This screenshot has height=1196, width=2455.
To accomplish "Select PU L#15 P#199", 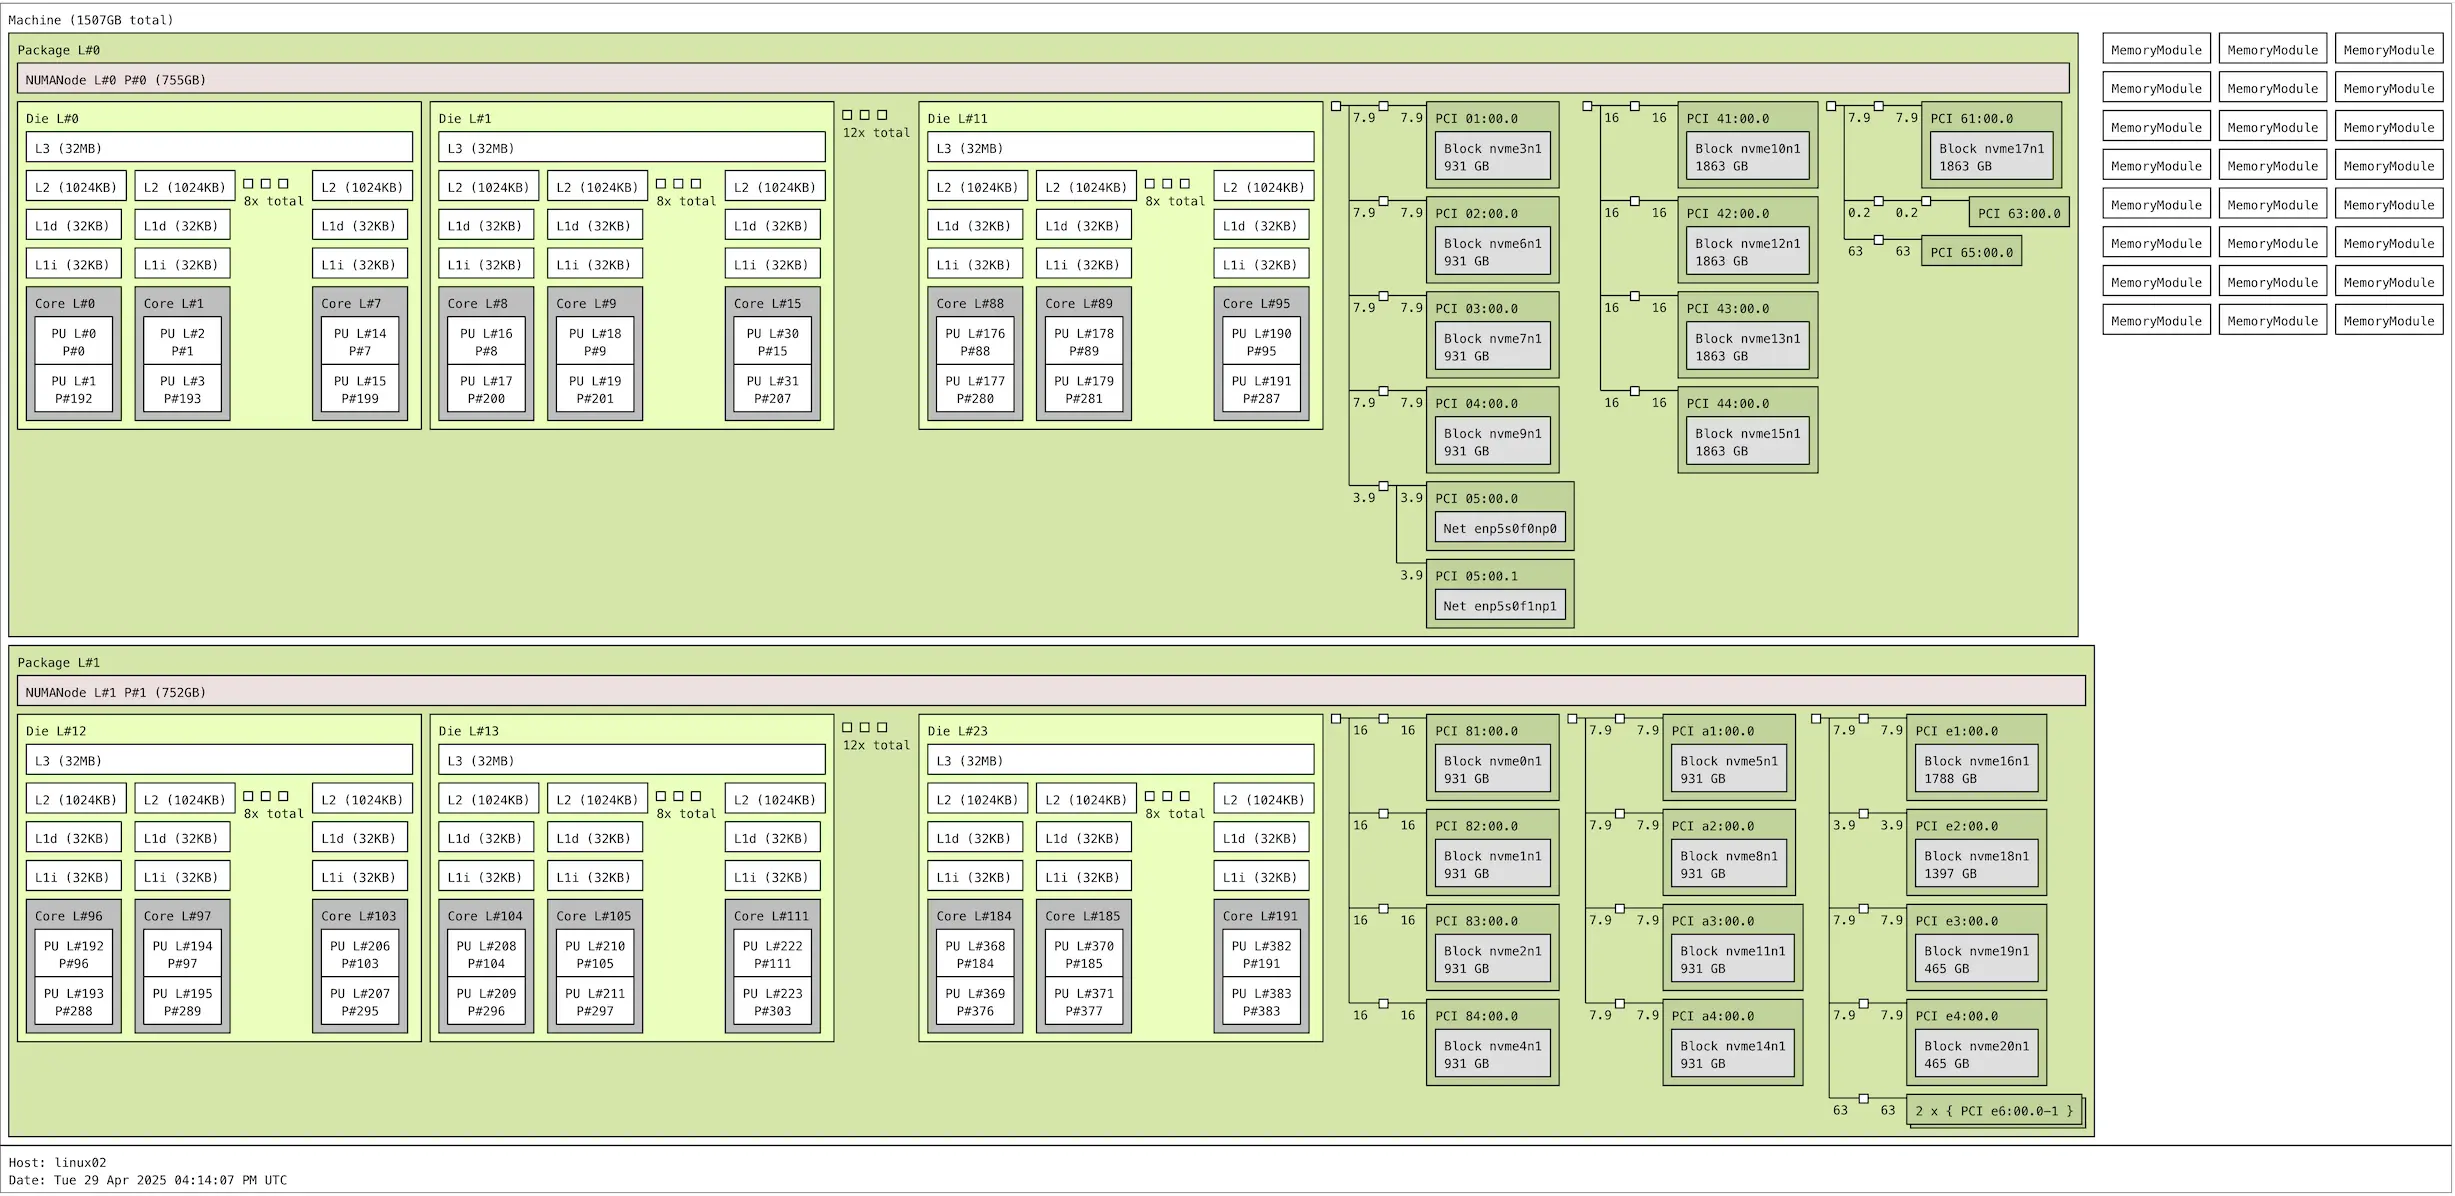I will pos(360,389).
